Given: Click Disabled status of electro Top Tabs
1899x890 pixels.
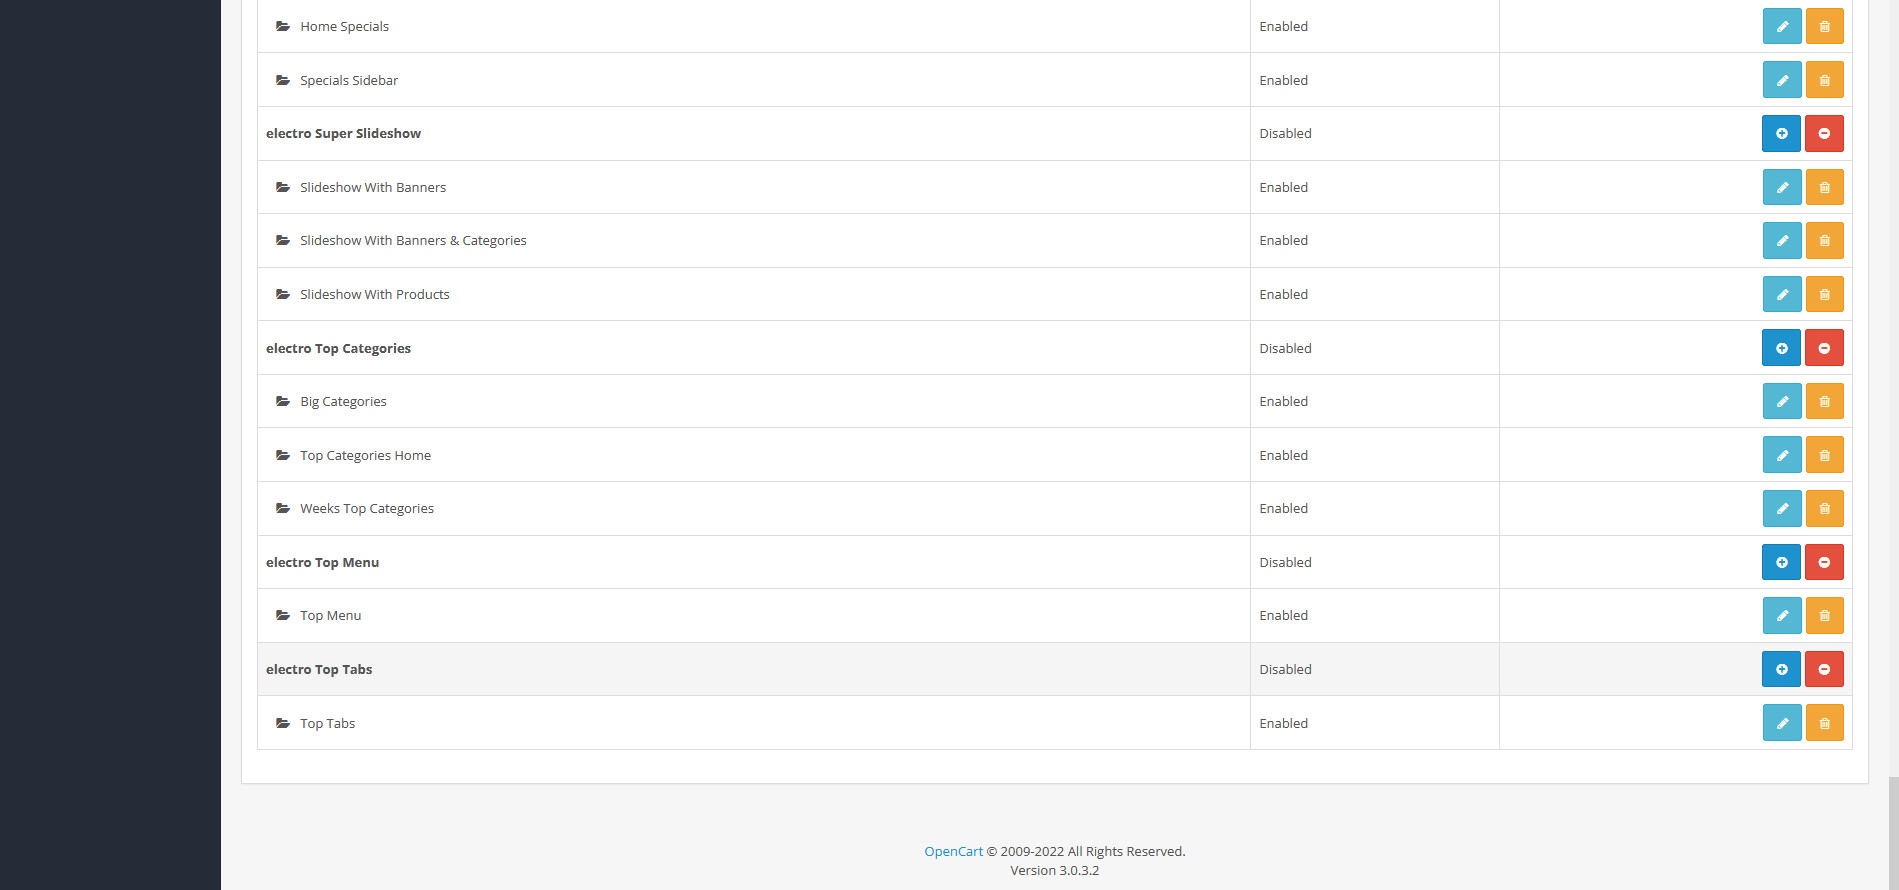Looking at the screenshot, I should click(x=1285, y=669).
